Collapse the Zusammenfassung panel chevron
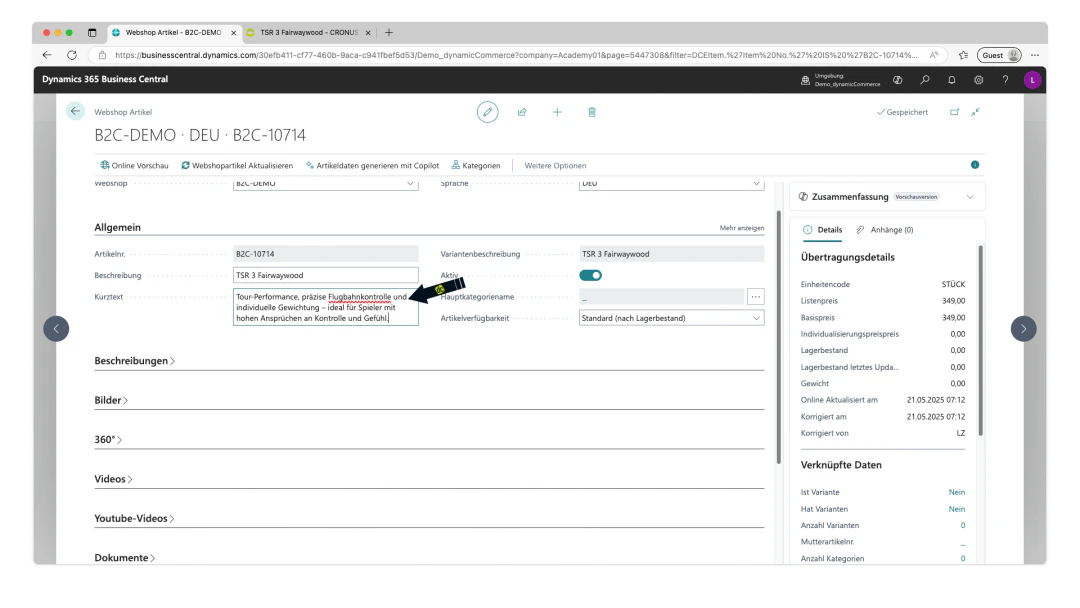Image resolution: width=1080 pixels, height=608 pixels. pos(970,197)
